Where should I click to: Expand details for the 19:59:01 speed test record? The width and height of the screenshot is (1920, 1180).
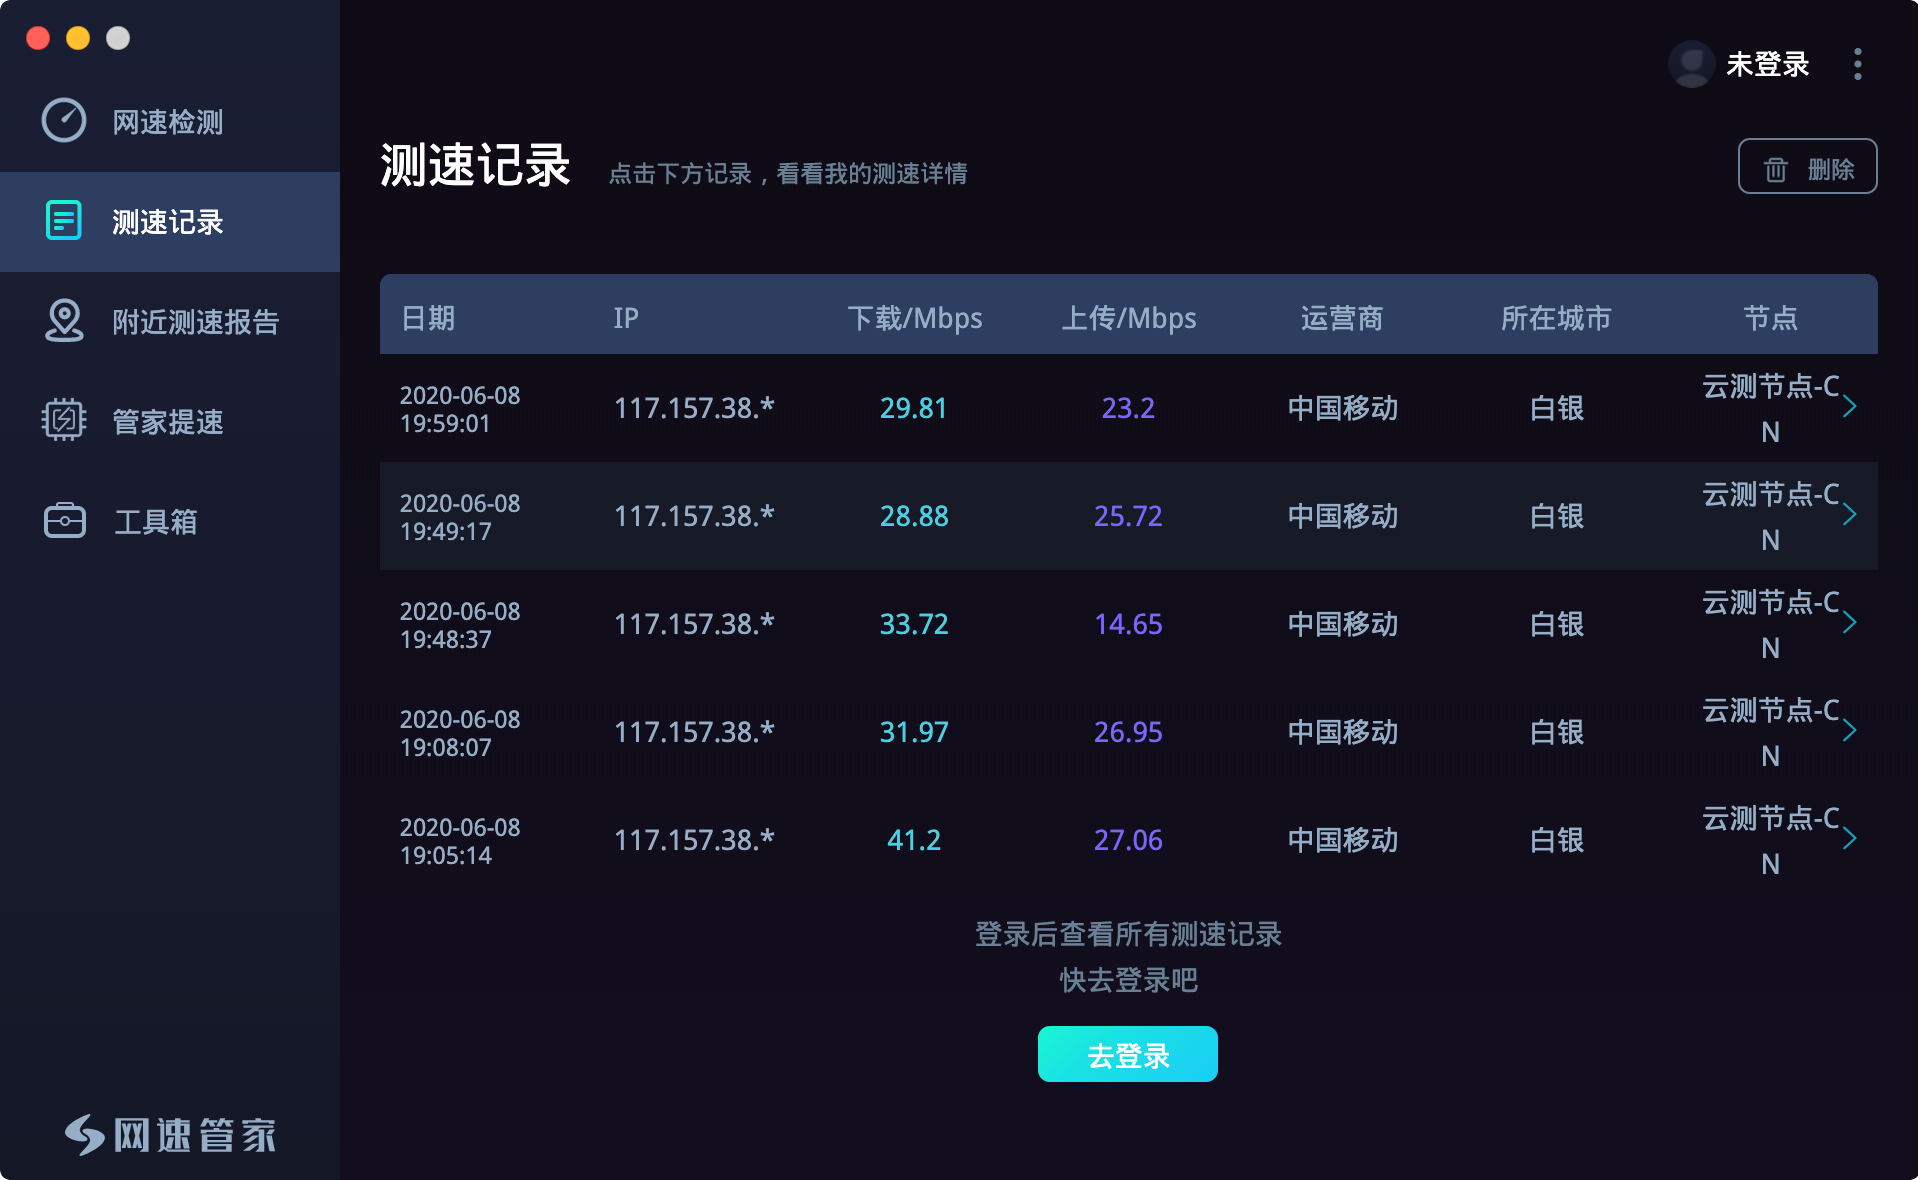point(1852,408)
